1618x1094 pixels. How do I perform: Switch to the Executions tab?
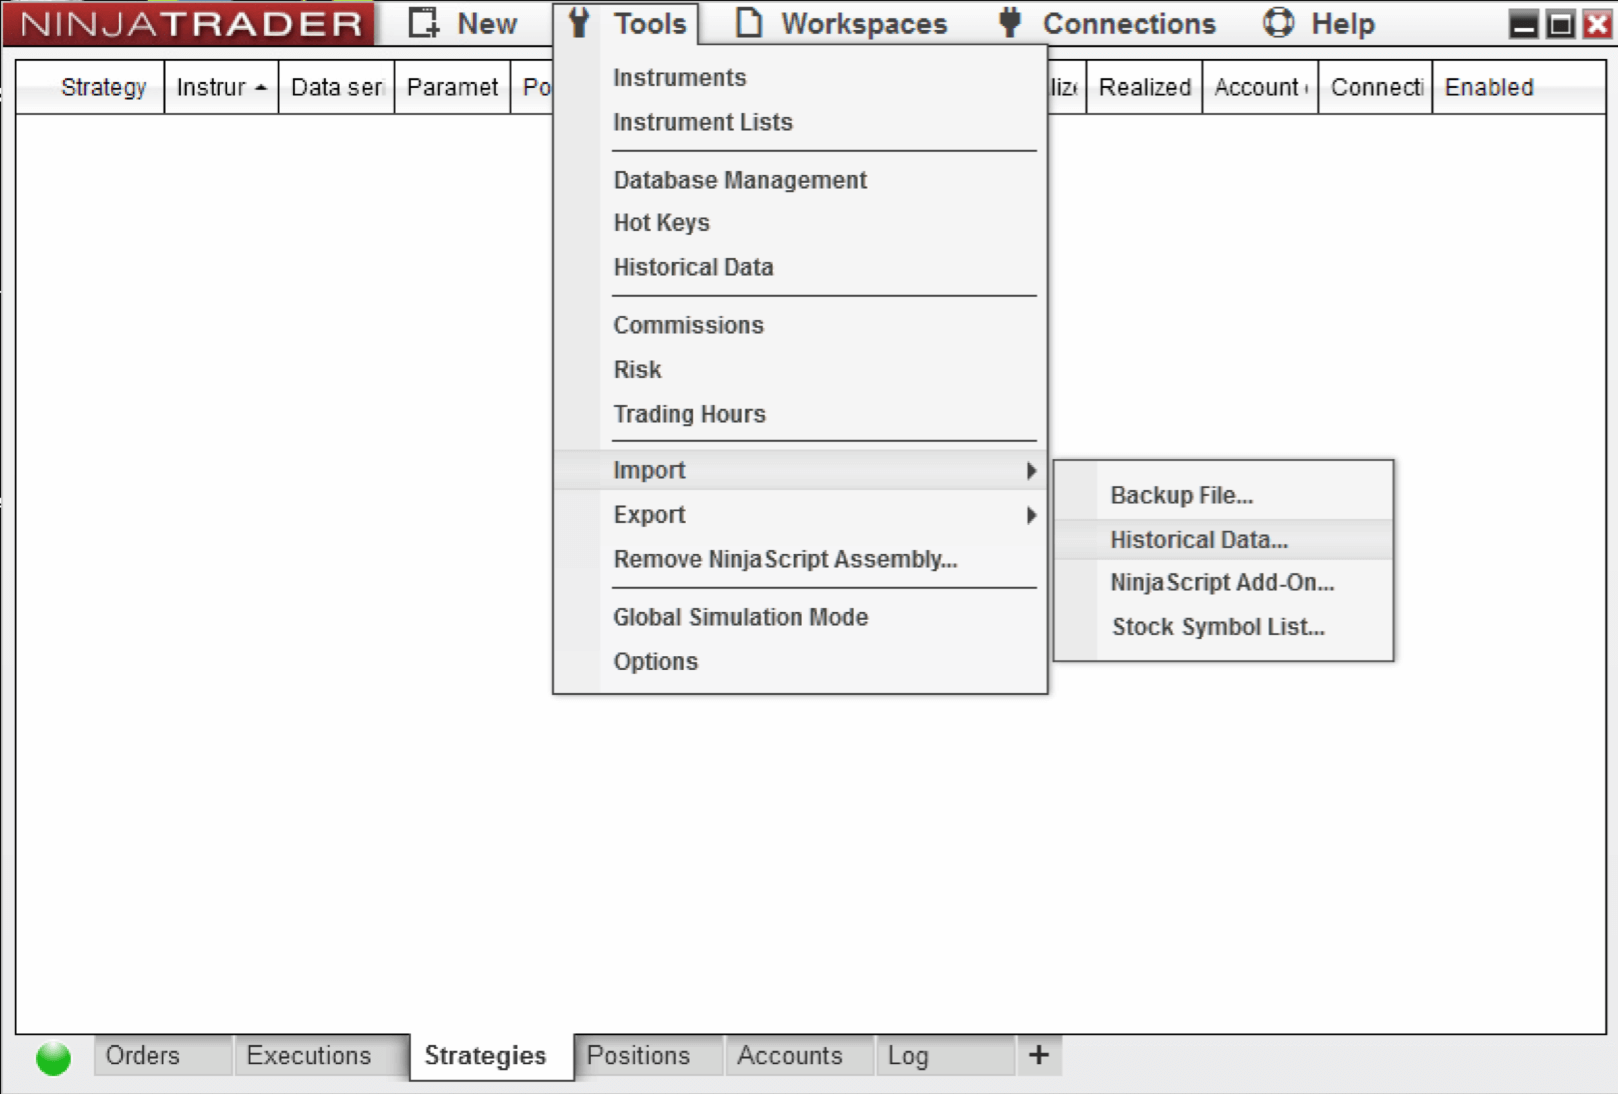coord(320,1055)
